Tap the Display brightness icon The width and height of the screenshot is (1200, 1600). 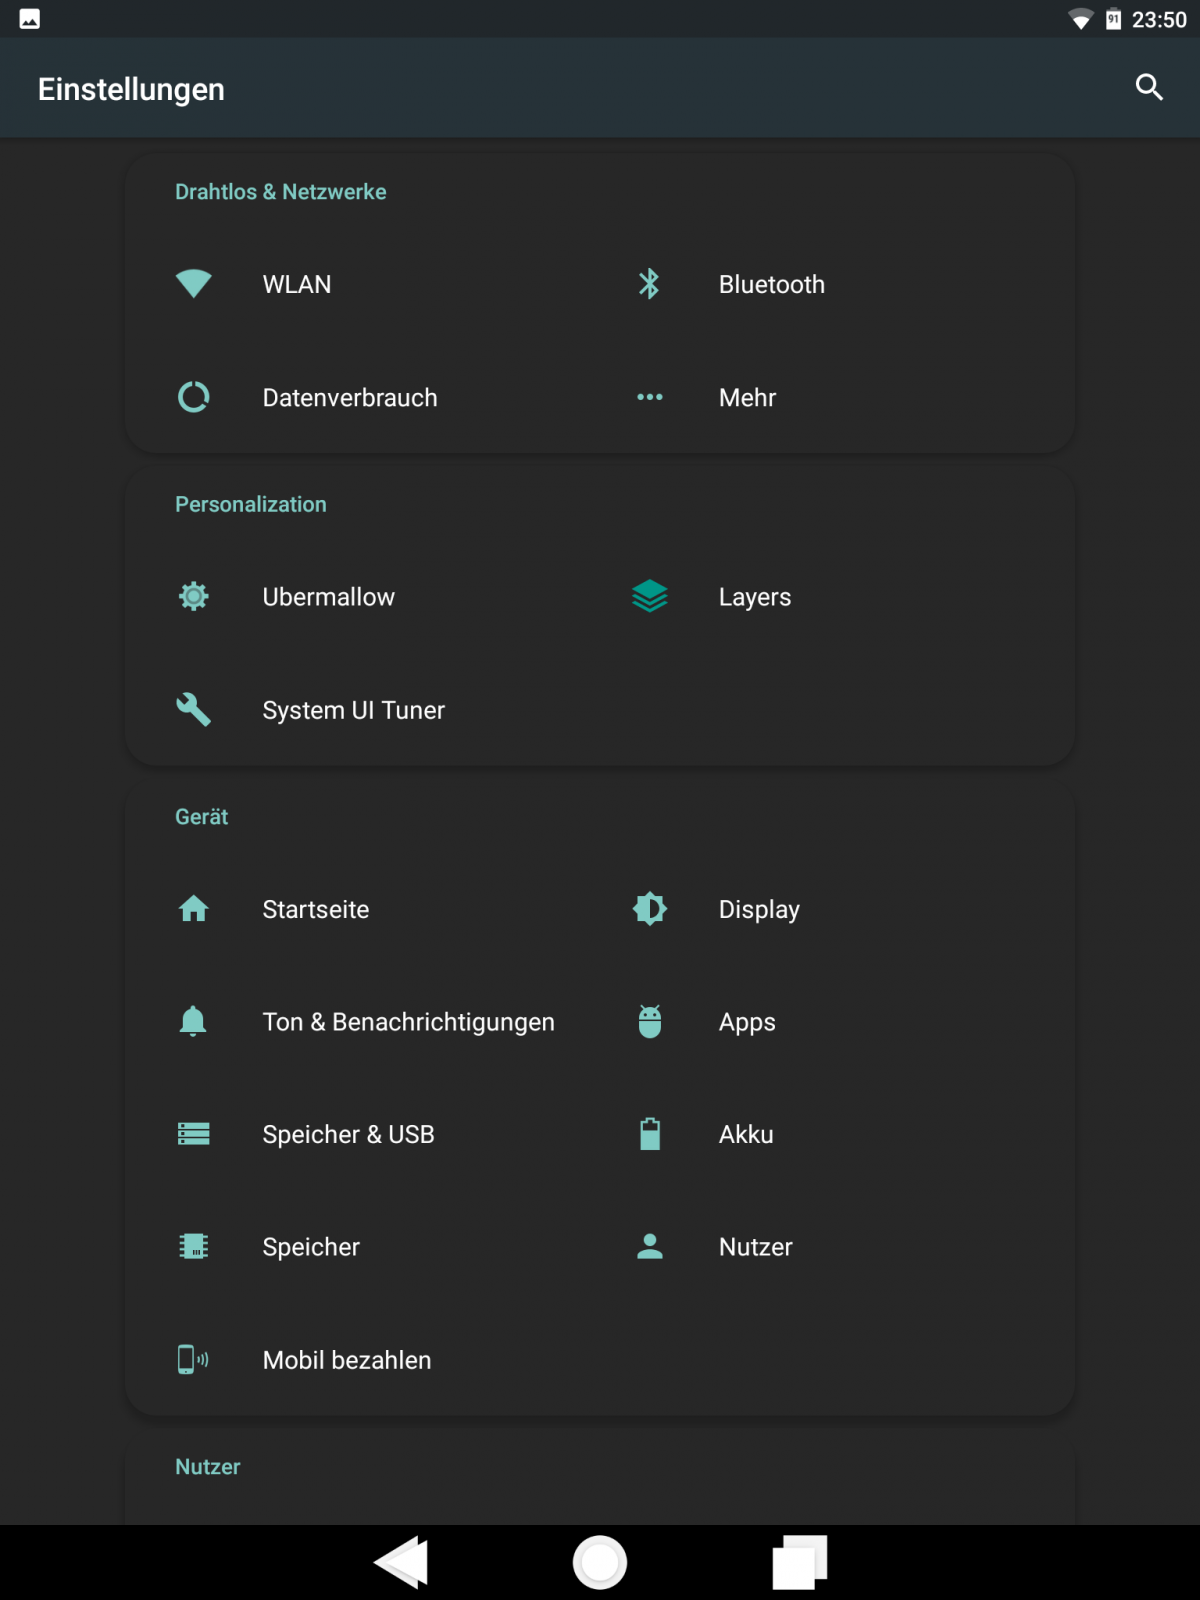click(x=649, y=909)
